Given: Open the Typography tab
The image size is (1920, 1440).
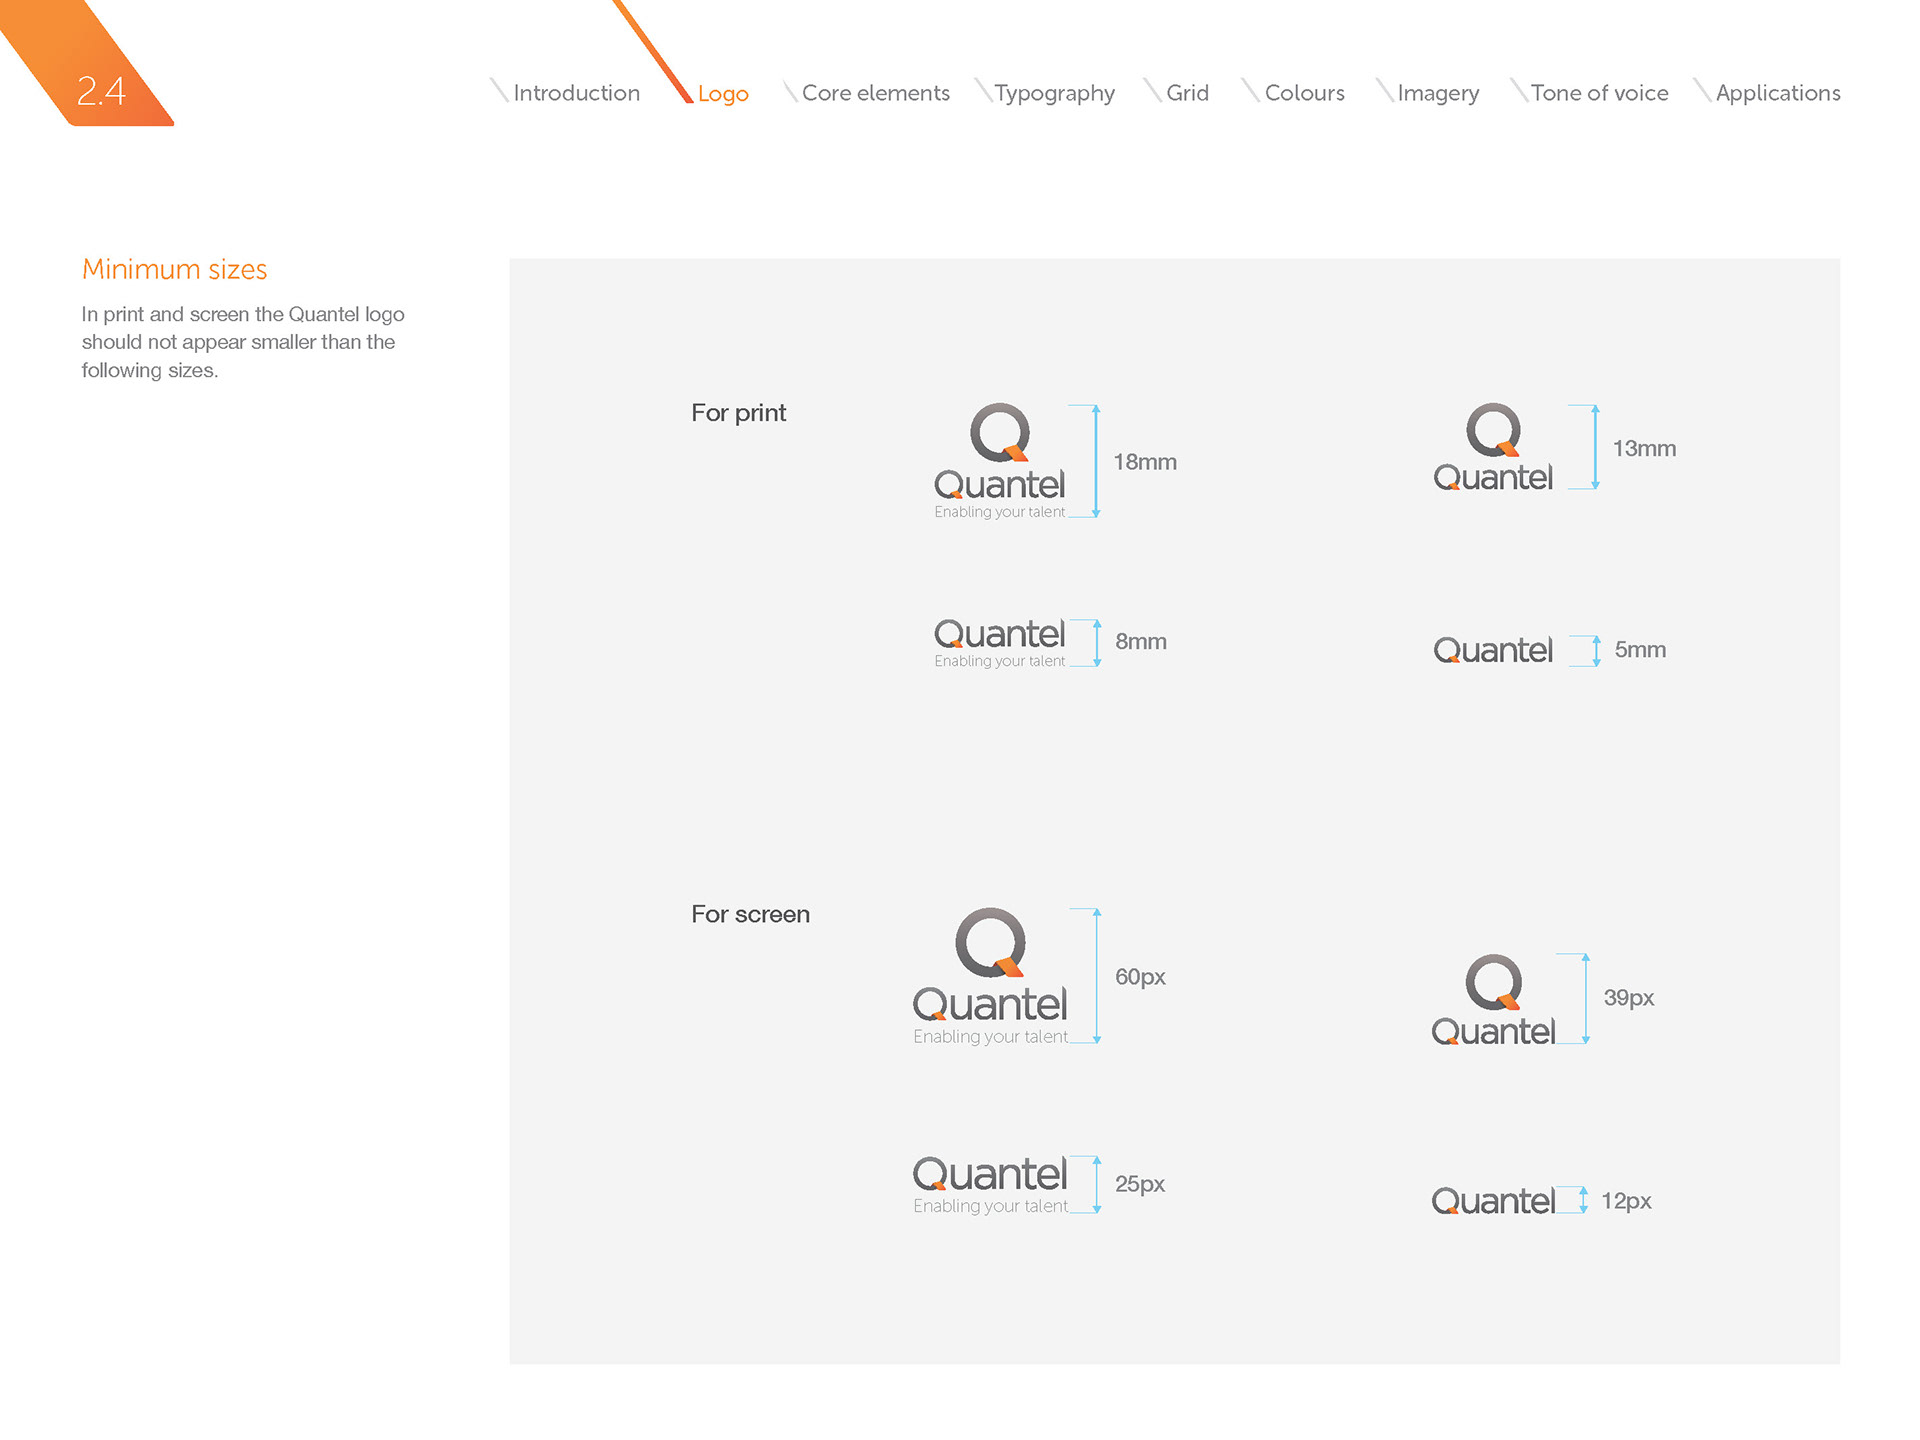Looking at the screenshot, I should tap(1054, 94).
